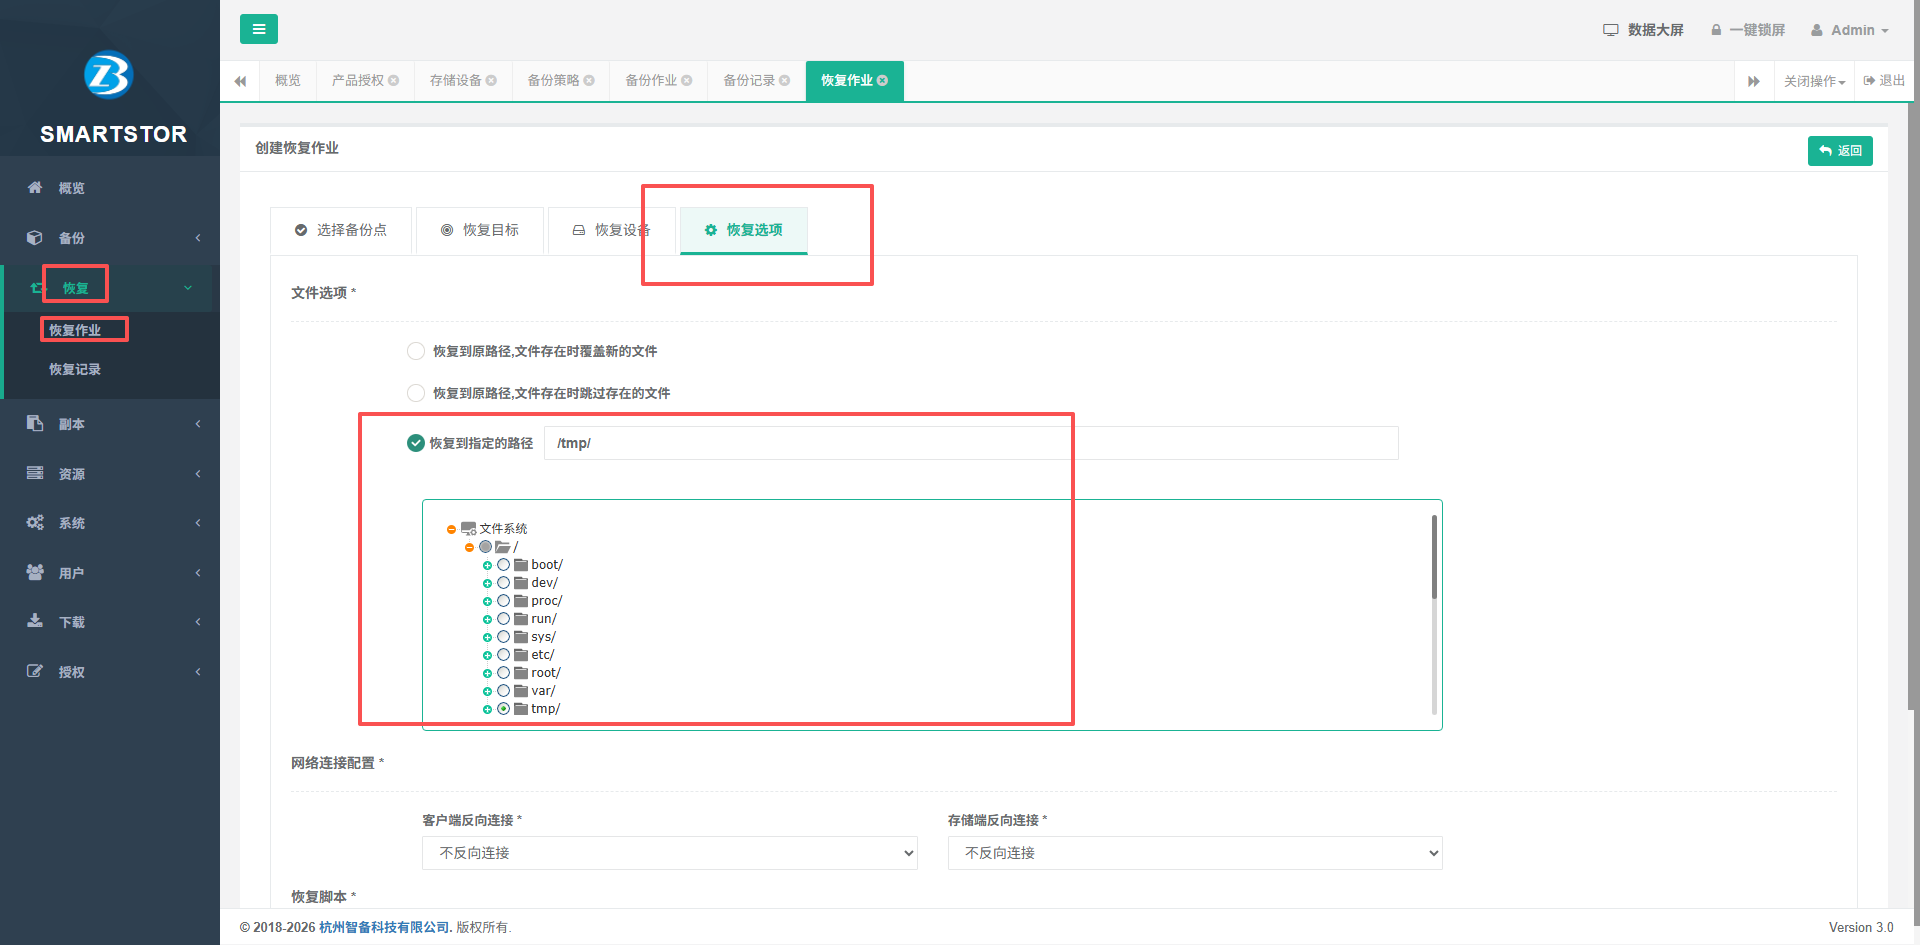Click the 授权 edit icon
This screenshot has width=1920, height=945.
[x=35, y=671]
